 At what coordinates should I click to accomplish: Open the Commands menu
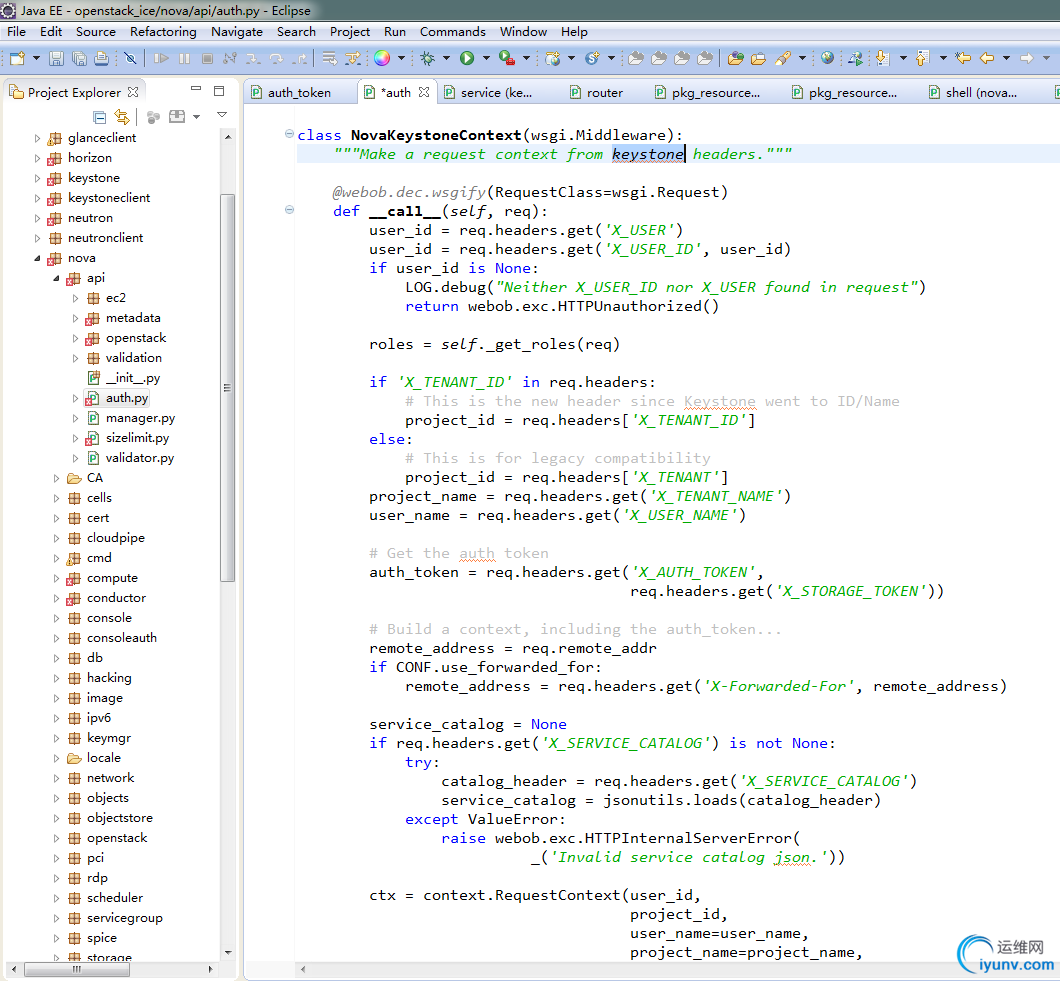[x=452, y=32]
